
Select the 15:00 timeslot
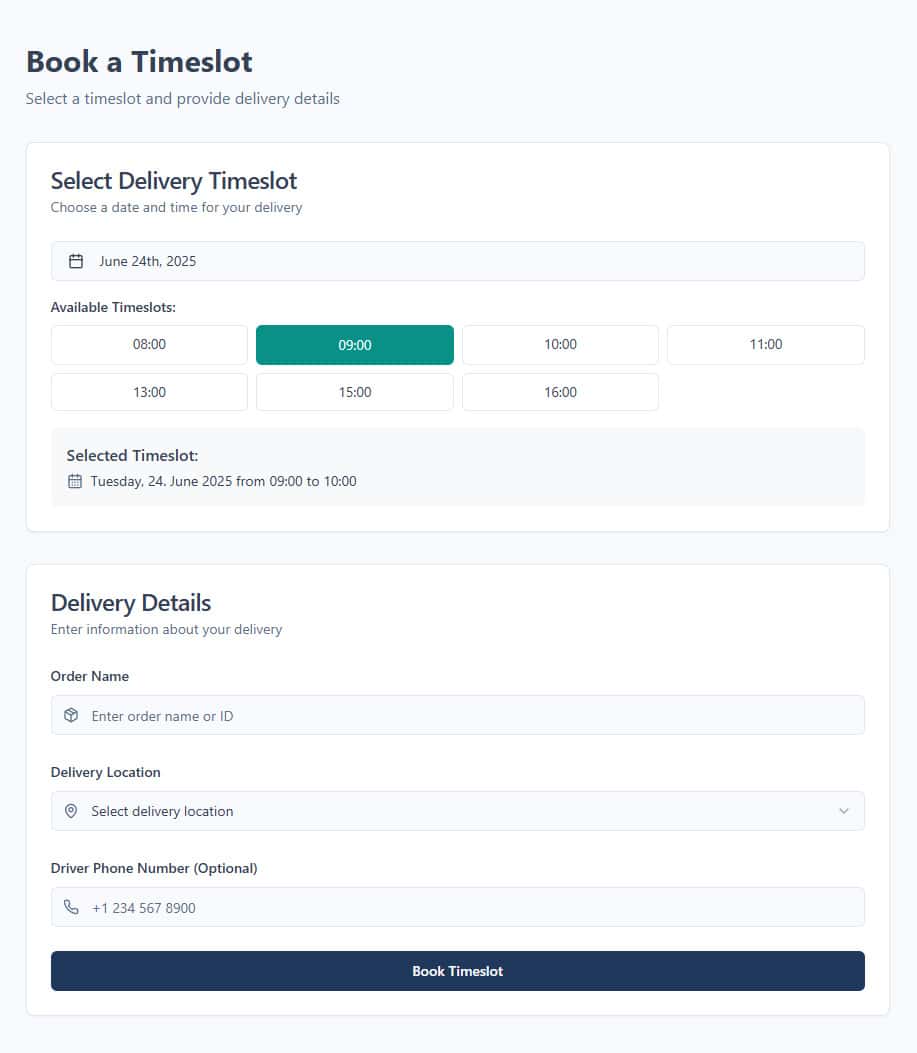coord(354,391)
